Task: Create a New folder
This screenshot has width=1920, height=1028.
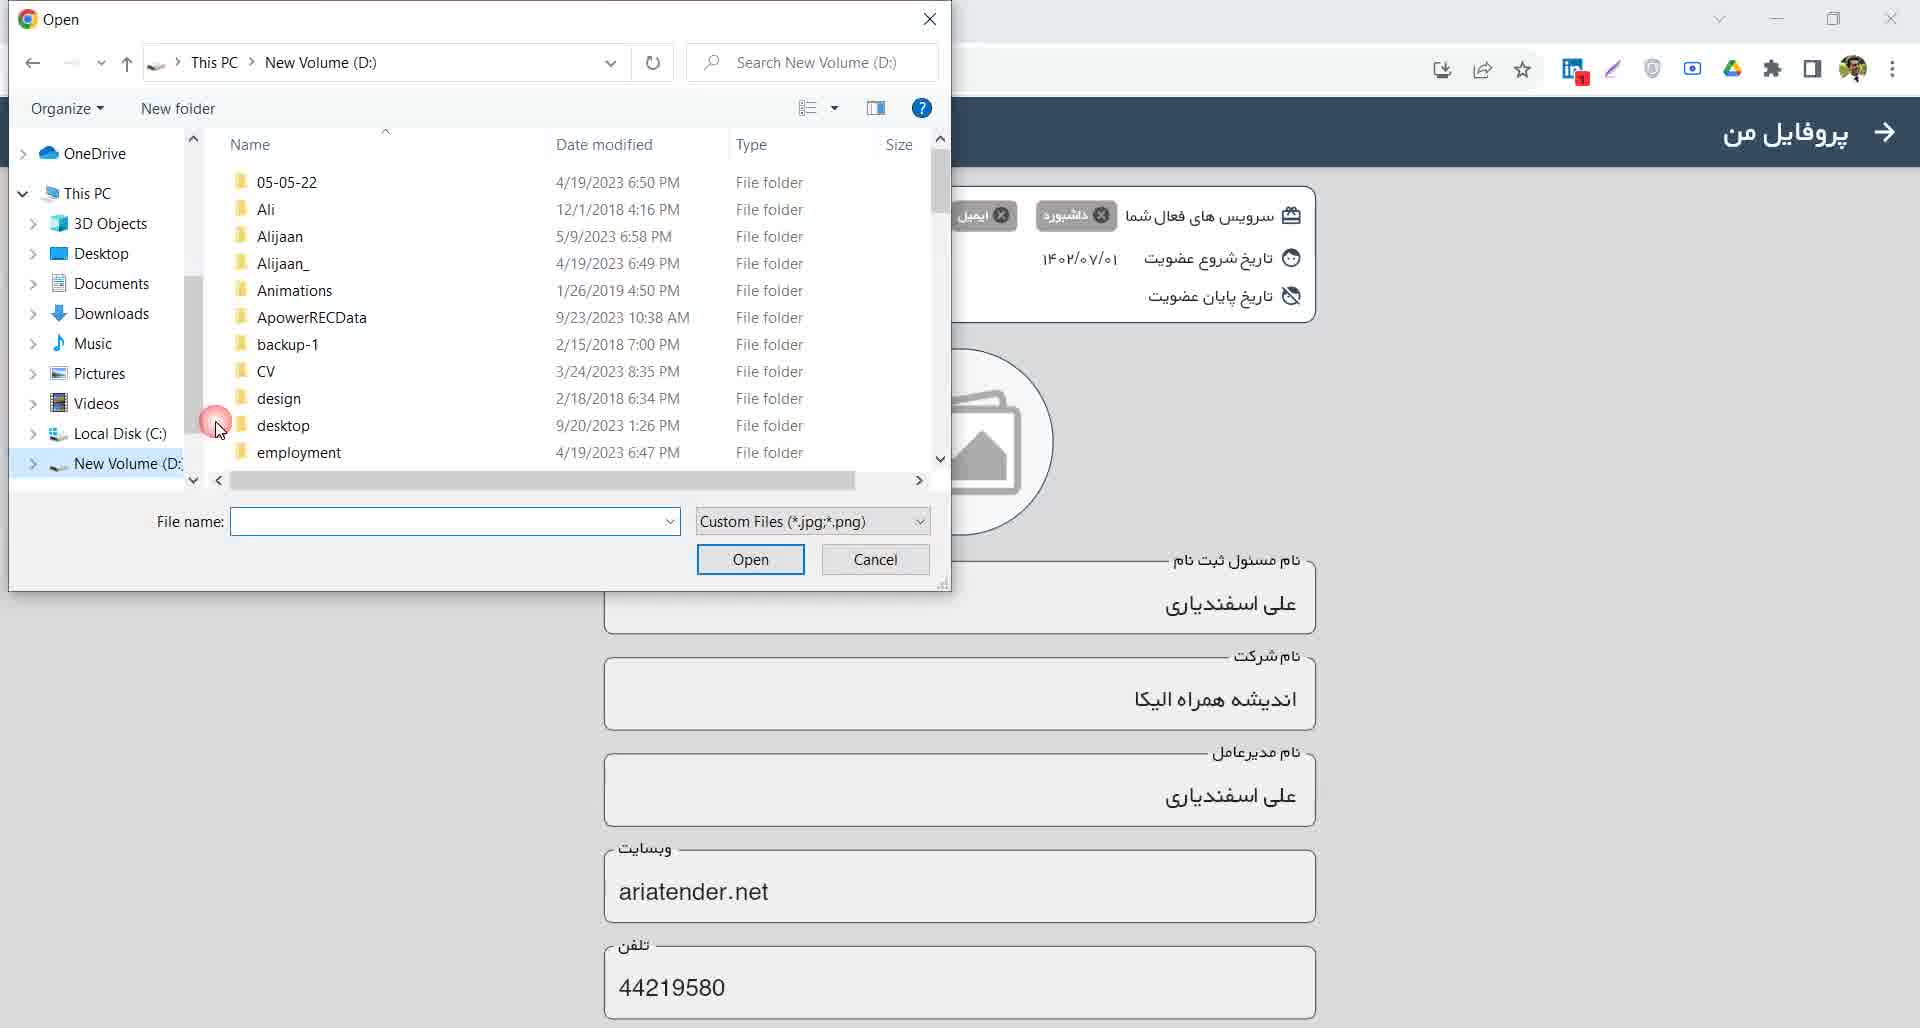Action: coord(178,108)
